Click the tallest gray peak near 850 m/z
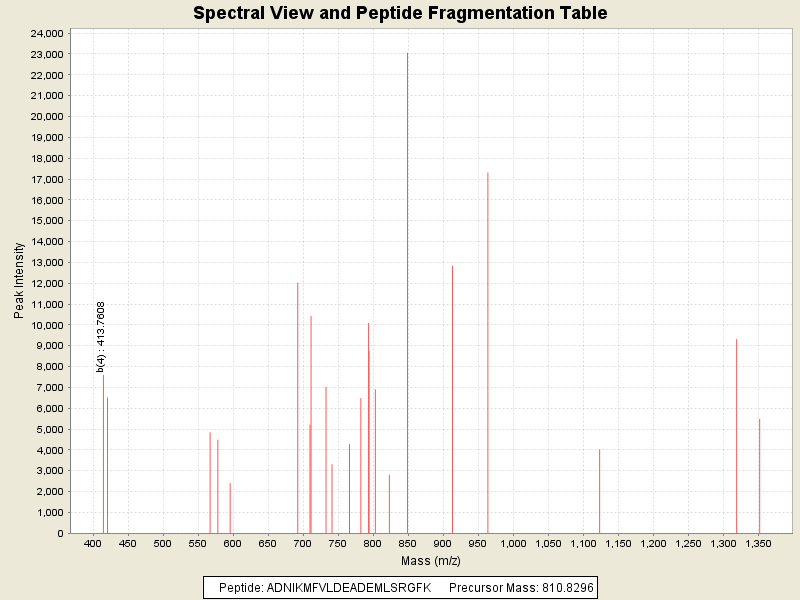The height and width of the screenshot is (600, 800). [x=407, y=300]
